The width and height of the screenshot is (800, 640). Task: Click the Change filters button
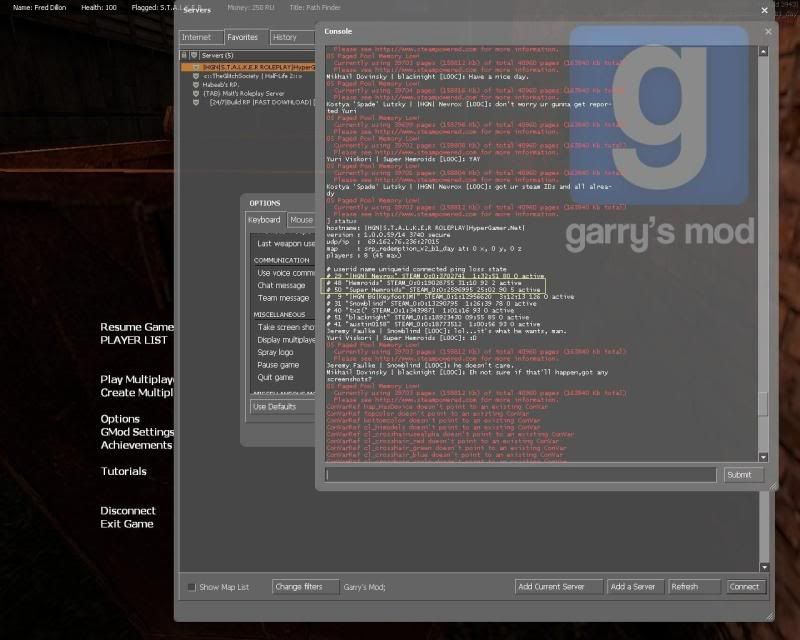(306, 587)
